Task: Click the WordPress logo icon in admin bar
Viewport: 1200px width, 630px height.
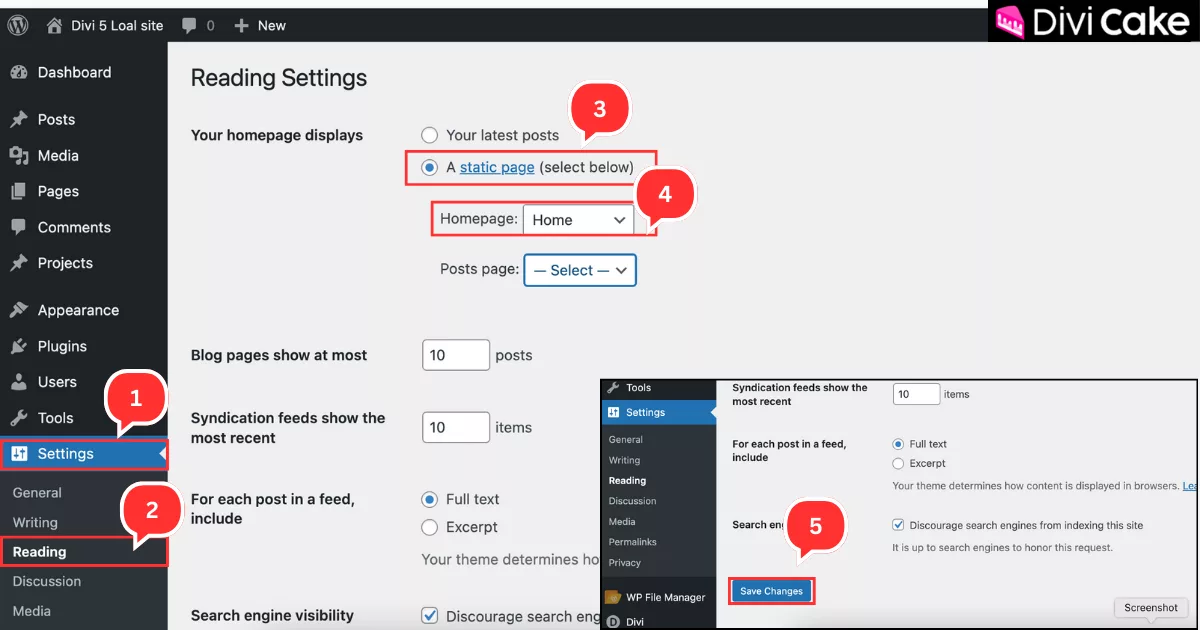Action: 18,25
